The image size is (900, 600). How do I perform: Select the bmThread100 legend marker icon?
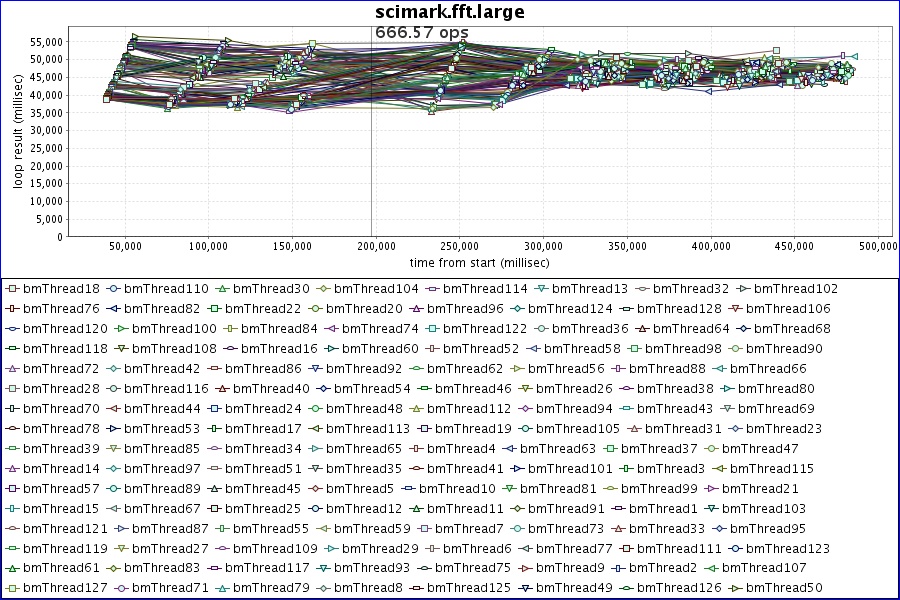tap(122, 329)
